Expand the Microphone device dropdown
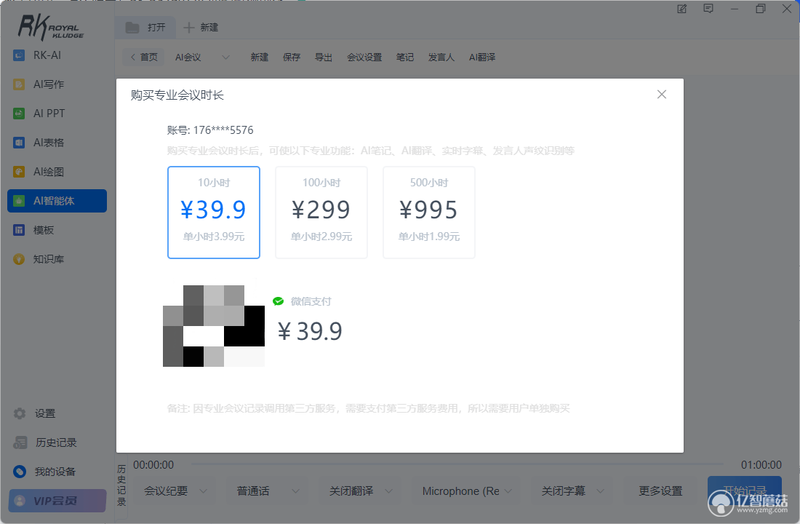 (466, 491)
